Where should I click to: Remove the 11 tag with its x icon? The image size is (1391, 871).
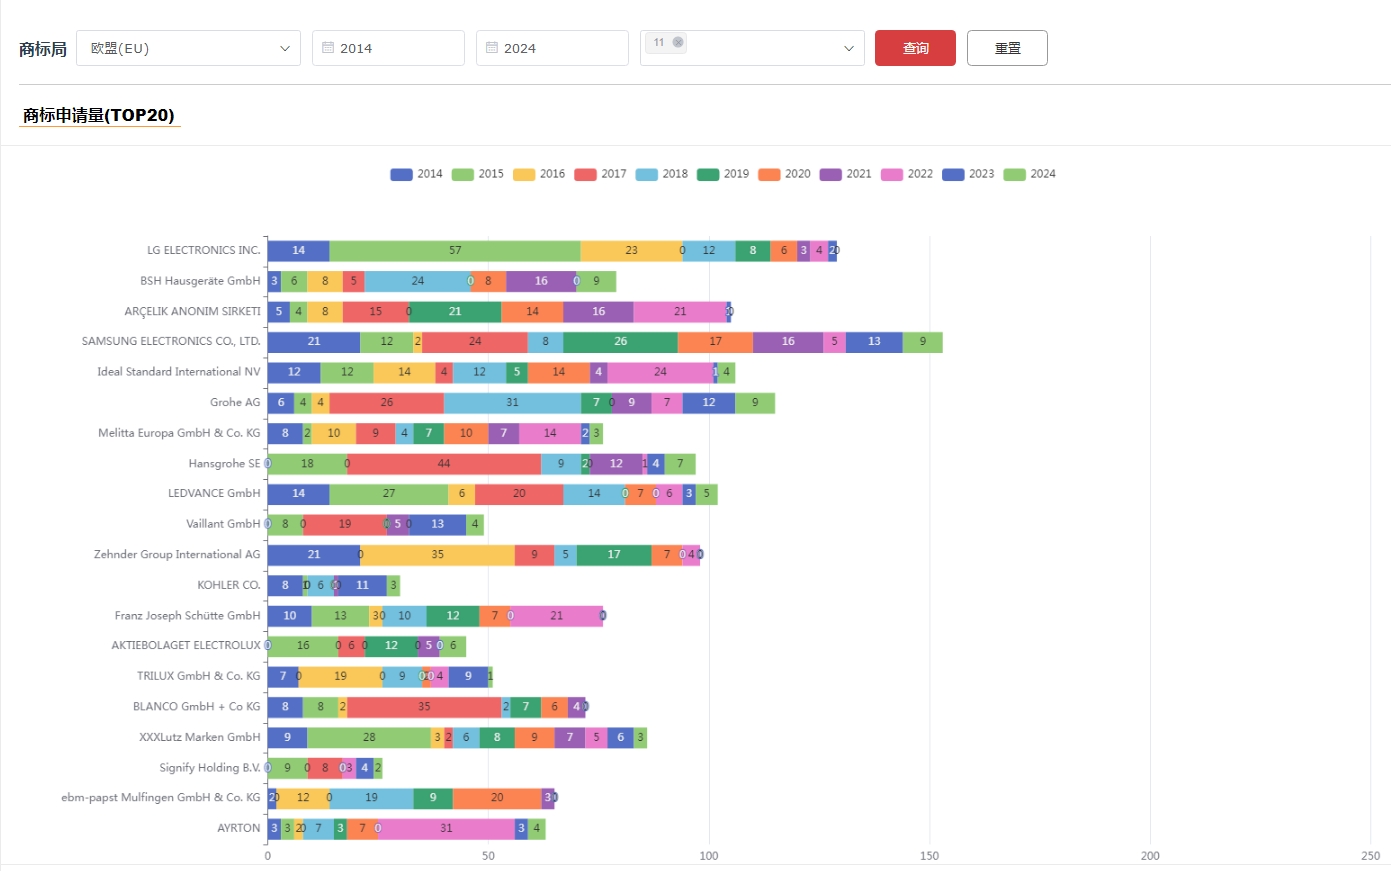coord(678,42)
